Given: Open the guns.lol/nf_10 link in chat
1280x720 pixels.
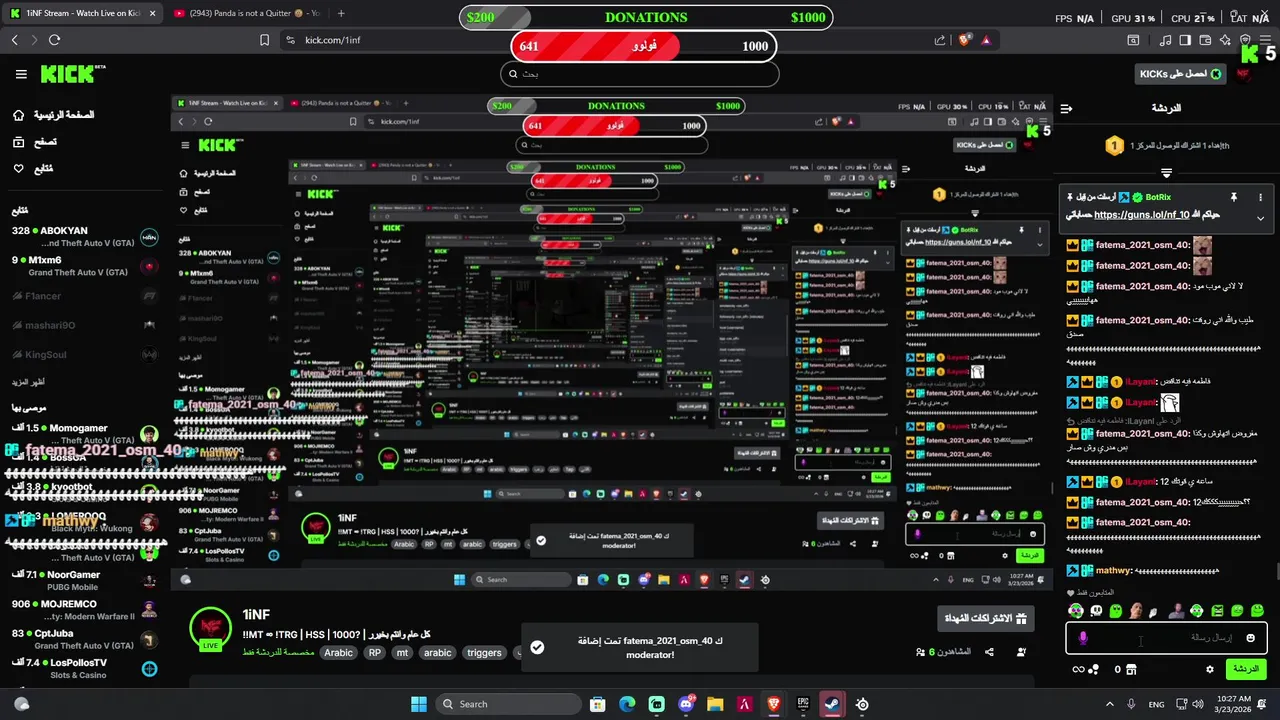Looking at the screenshot, I should [x=1141, y=214].
